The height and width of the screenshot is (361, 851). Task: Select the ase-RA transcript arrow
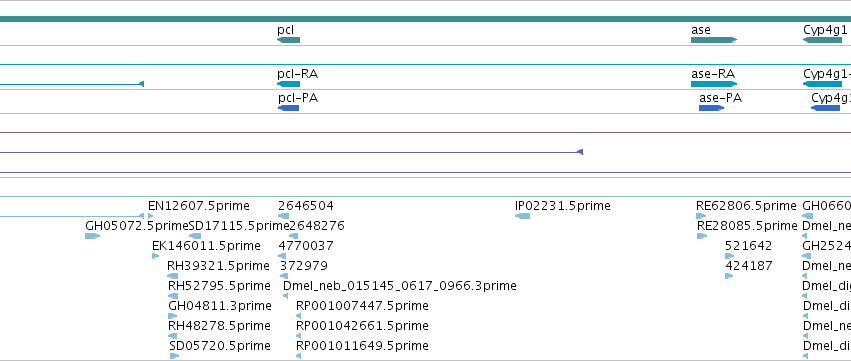point(714,84)
